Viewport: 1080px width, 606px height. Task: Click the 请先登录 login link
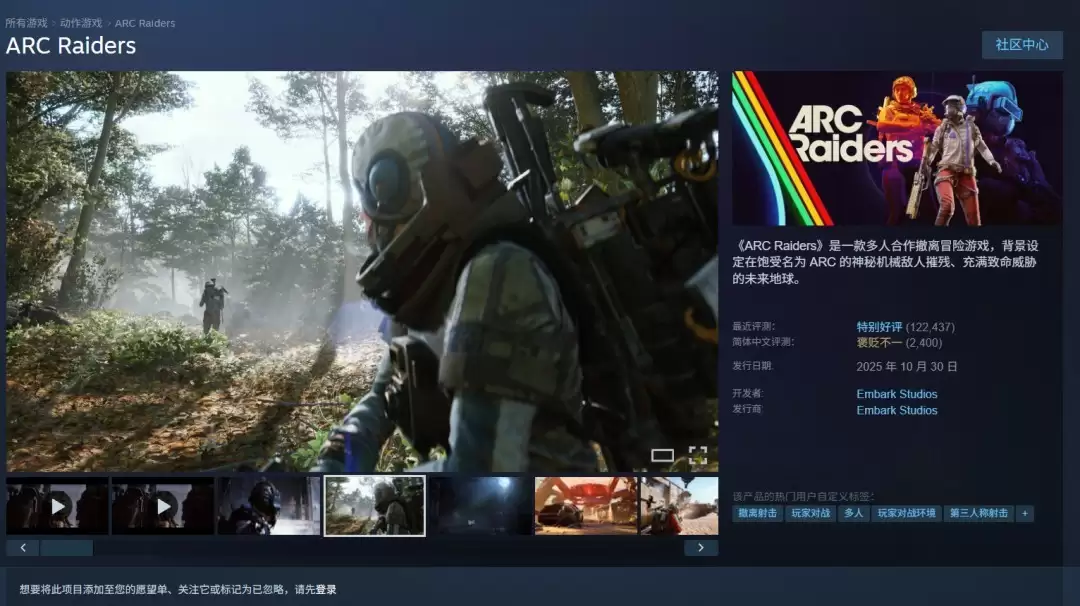[x=316, y=590]
